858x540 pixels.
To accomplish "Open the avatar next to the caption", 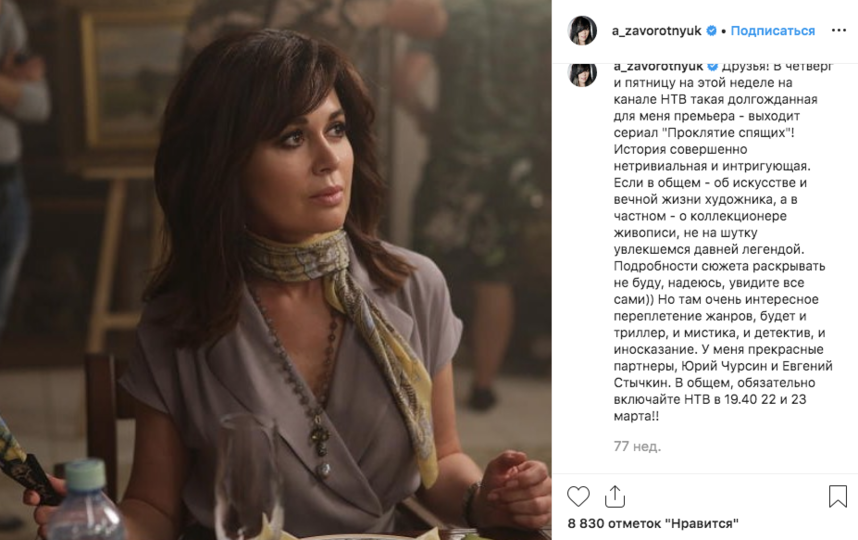I will pyautogui.click(x=582, y=74).
